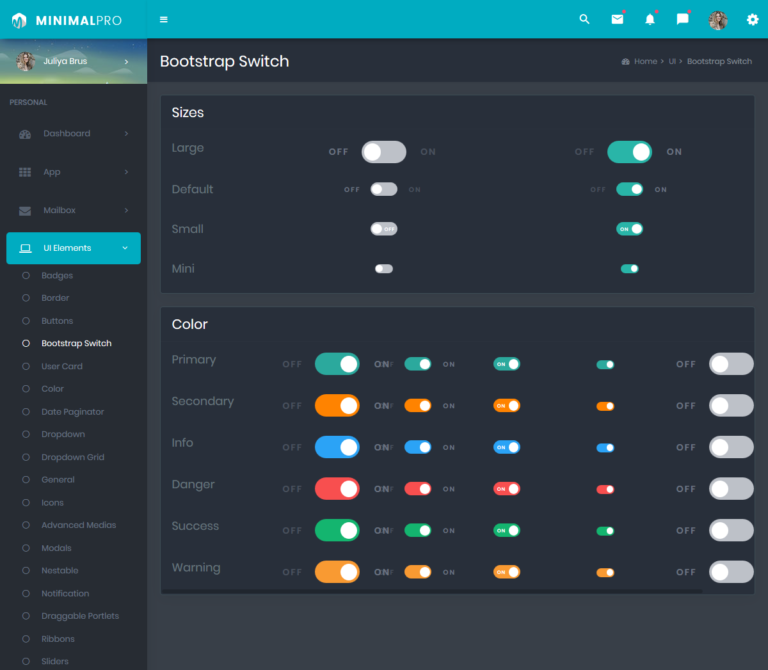
Task: Expand the Dashboard menu chevron
Action: click(x=126, y=134)
